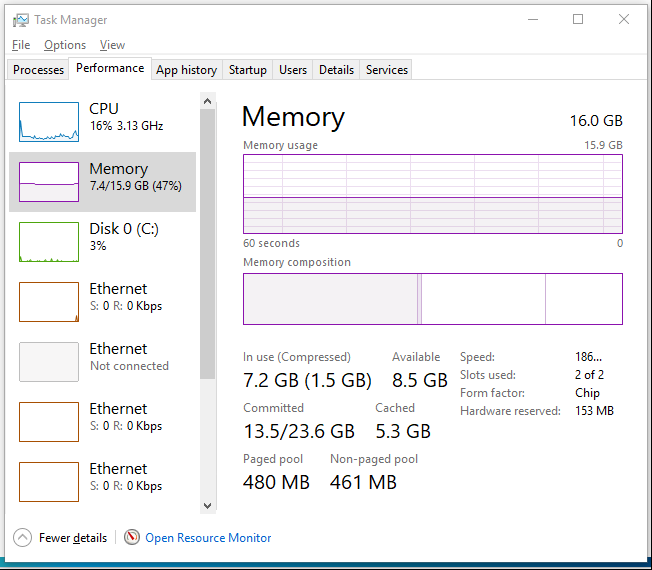Screen dimensions: 652x570
Task: Click the gray Not connected Ethernet thumbnail
Action: 49,362
